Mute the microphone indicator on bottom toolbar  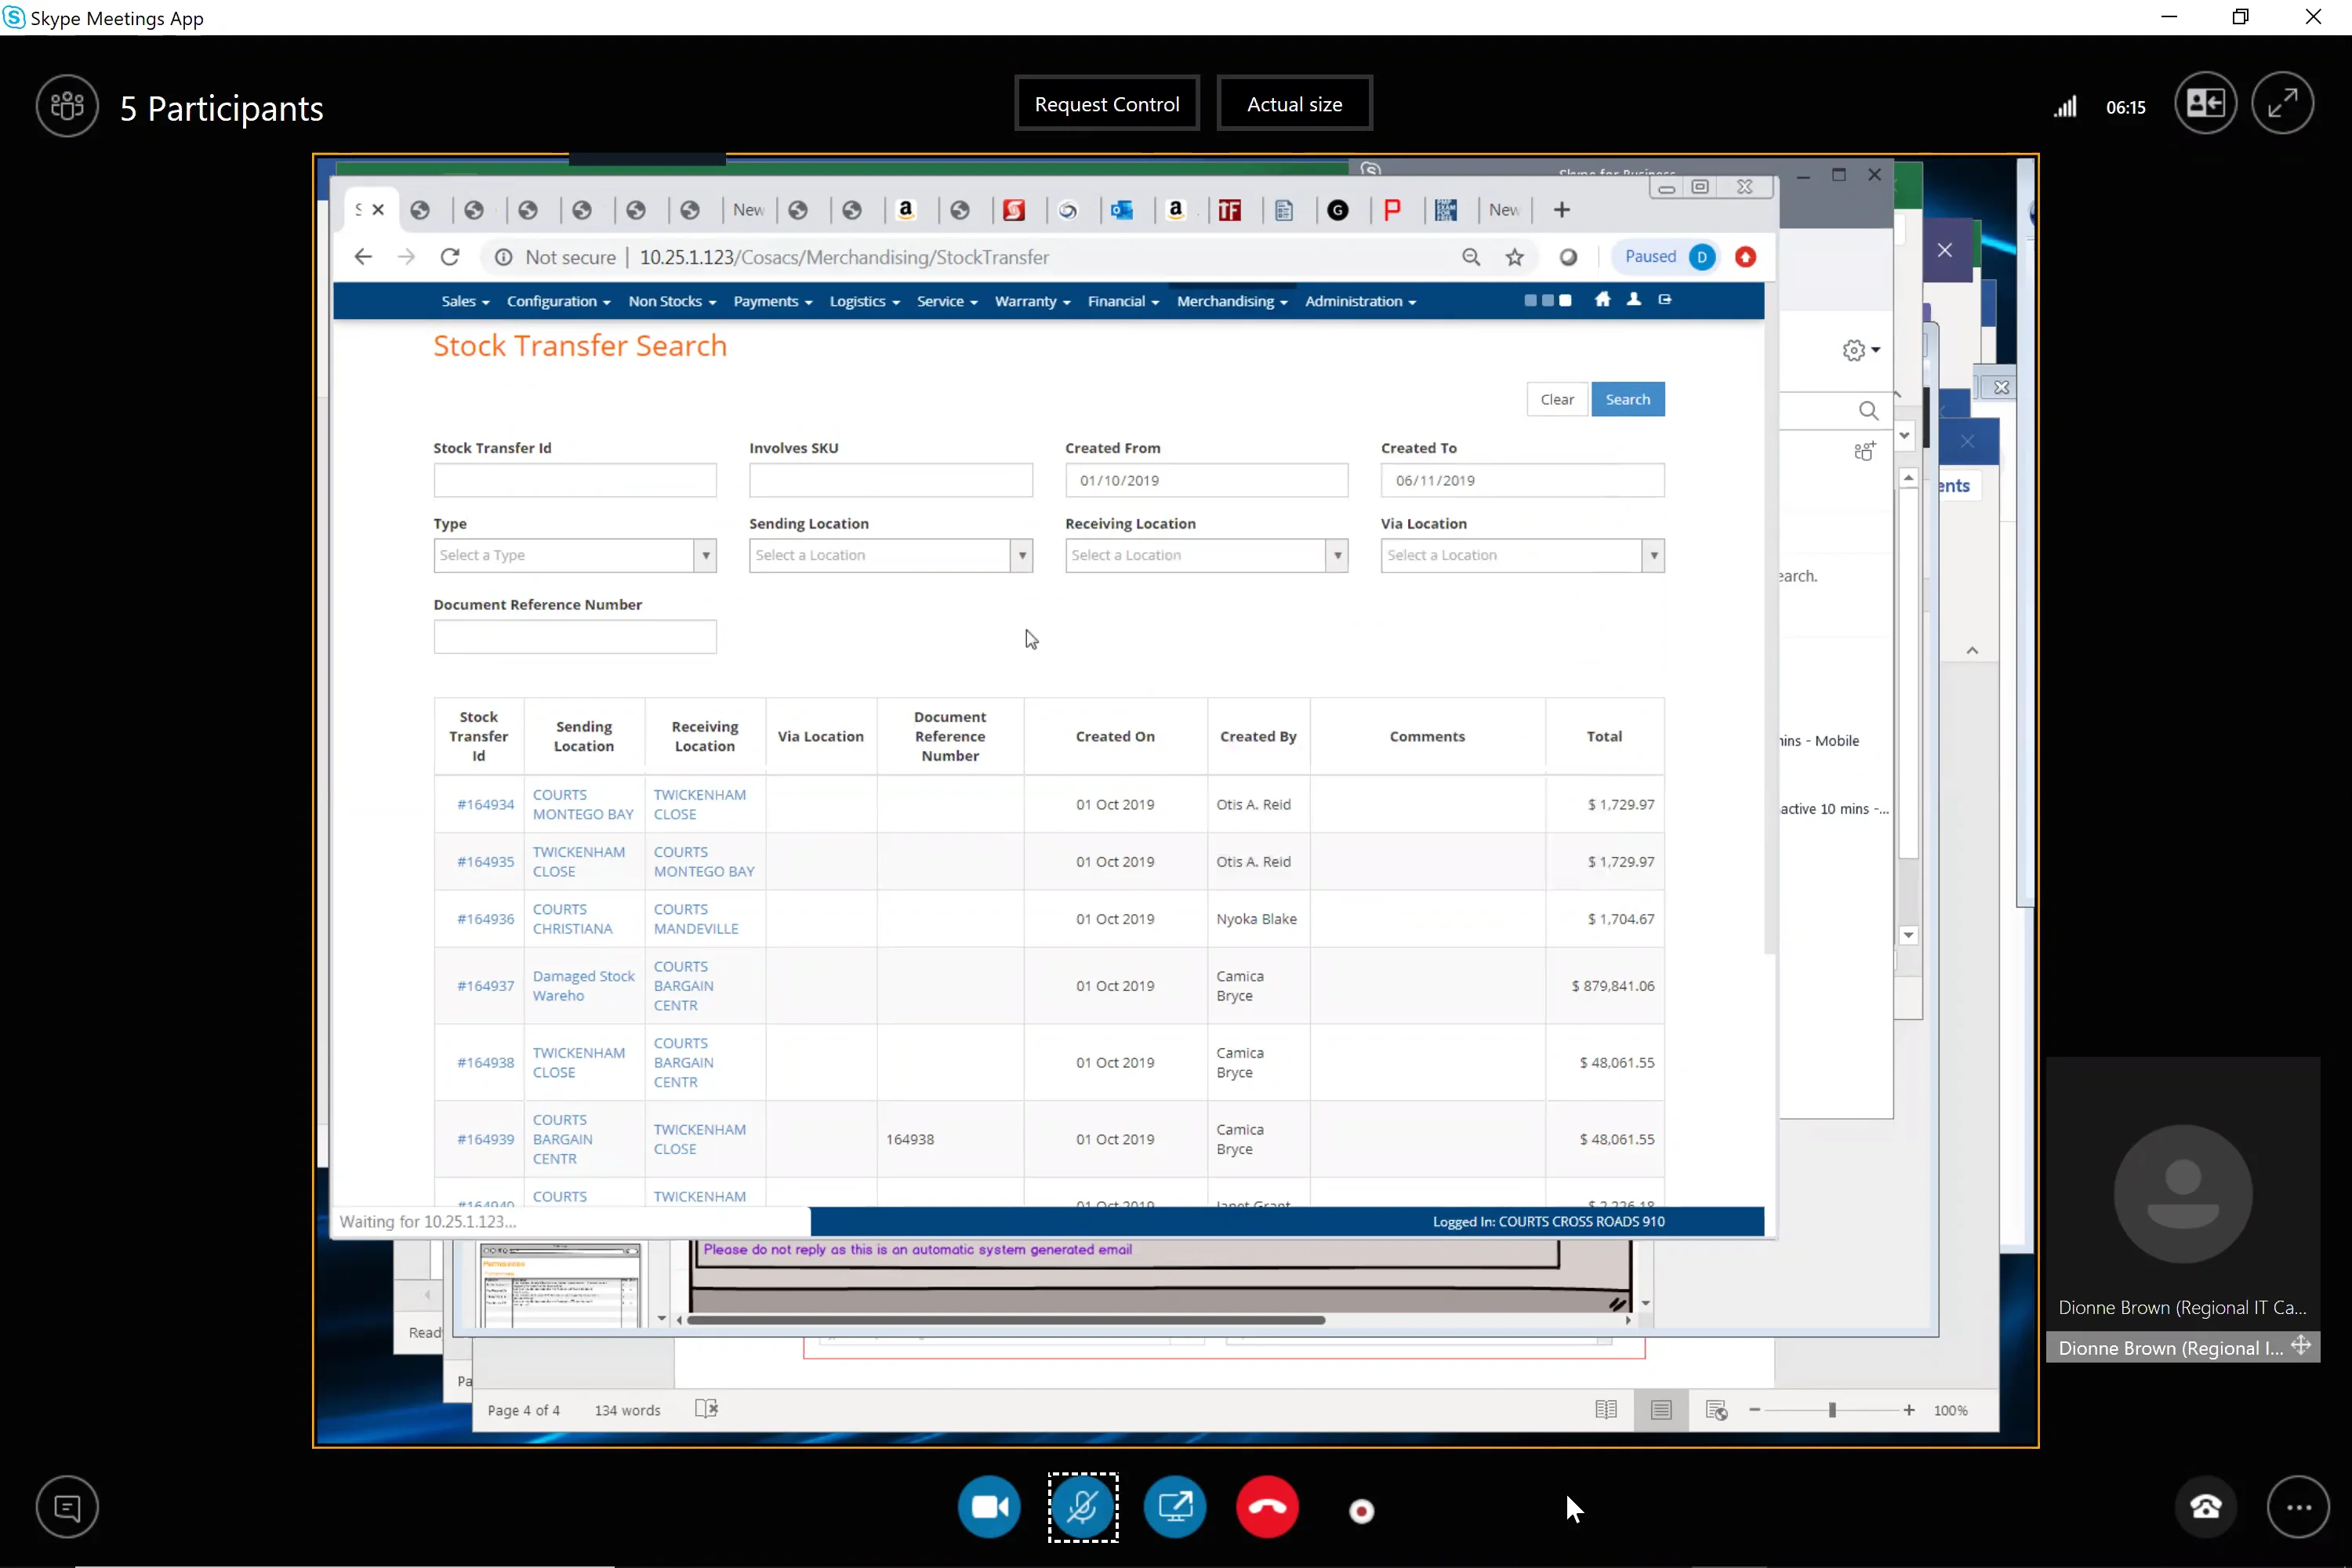[1083, 1507]
